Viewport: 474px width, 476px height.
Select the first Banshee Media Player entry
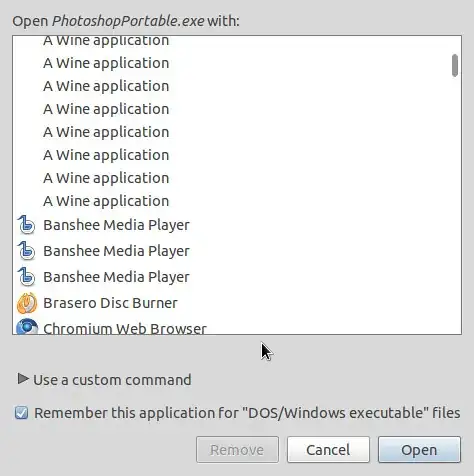coord(237,225)
